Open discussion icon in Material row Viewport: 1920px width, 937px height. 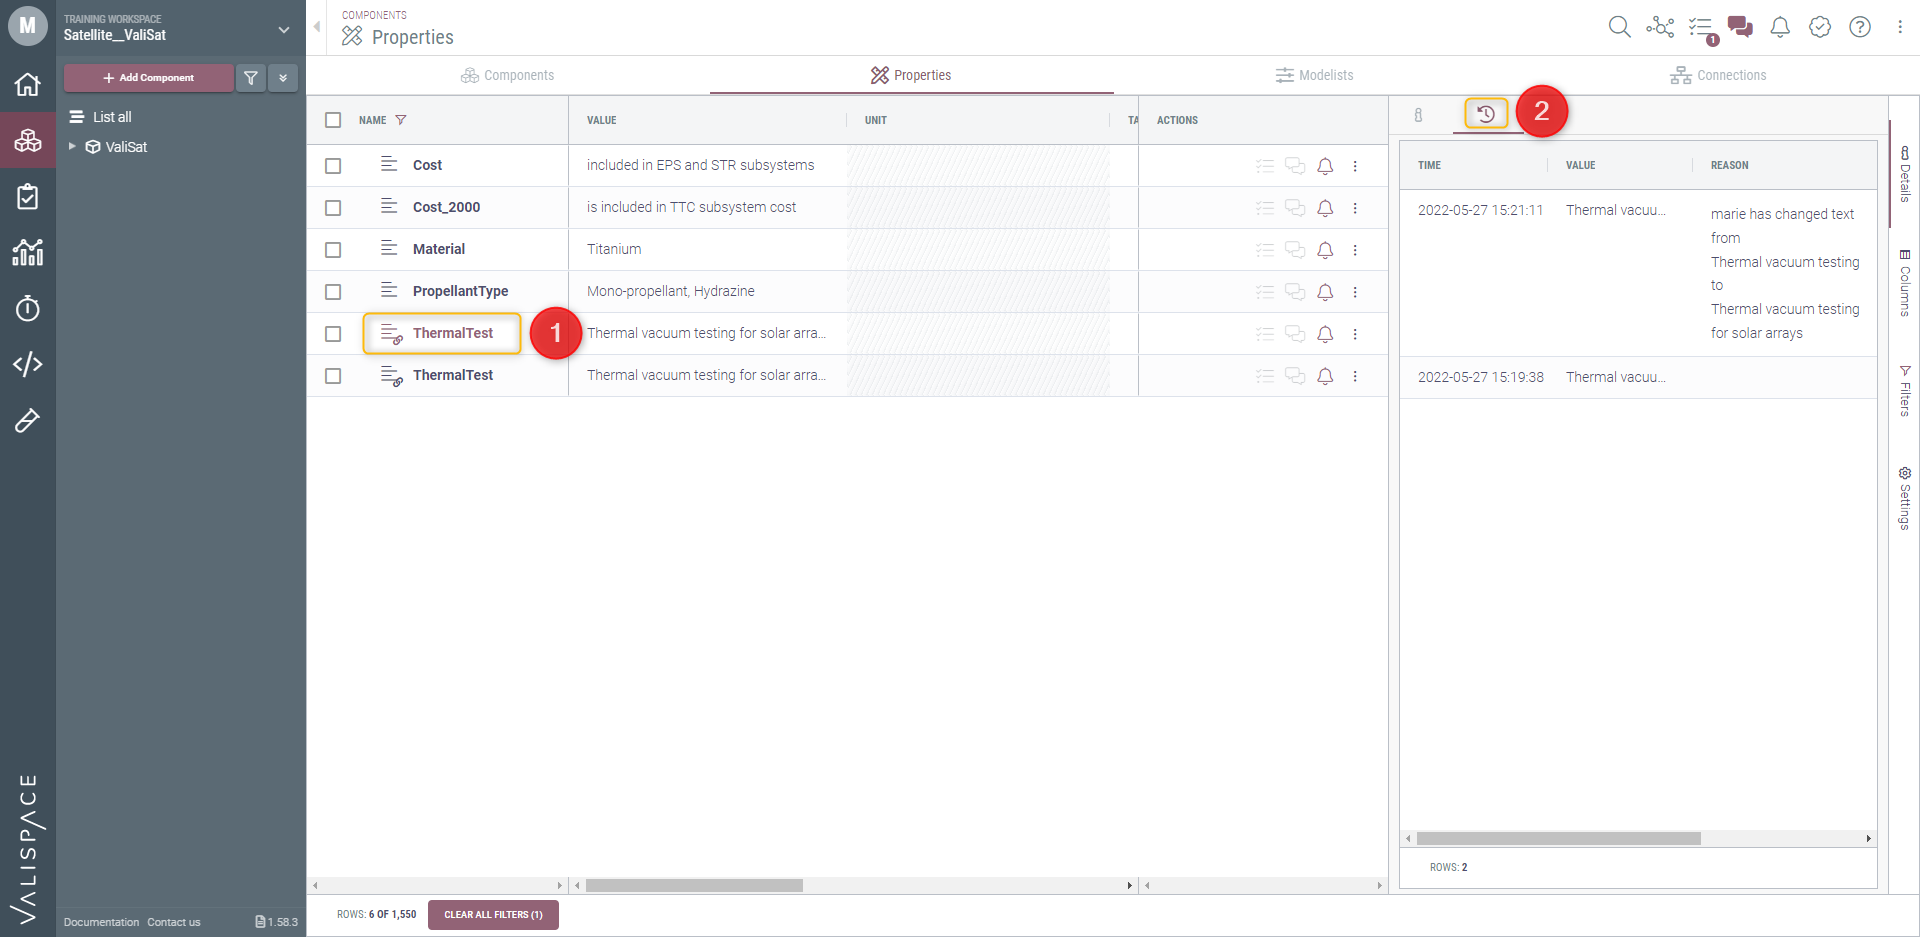tap(1295, 250)
